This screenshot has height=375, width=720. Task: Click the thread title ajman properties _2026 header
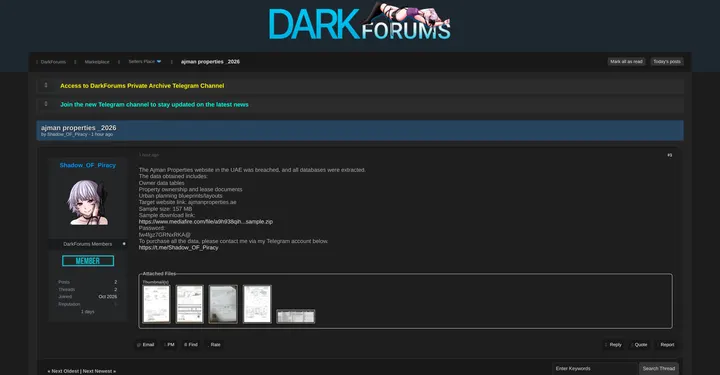[x=79, y=128]
